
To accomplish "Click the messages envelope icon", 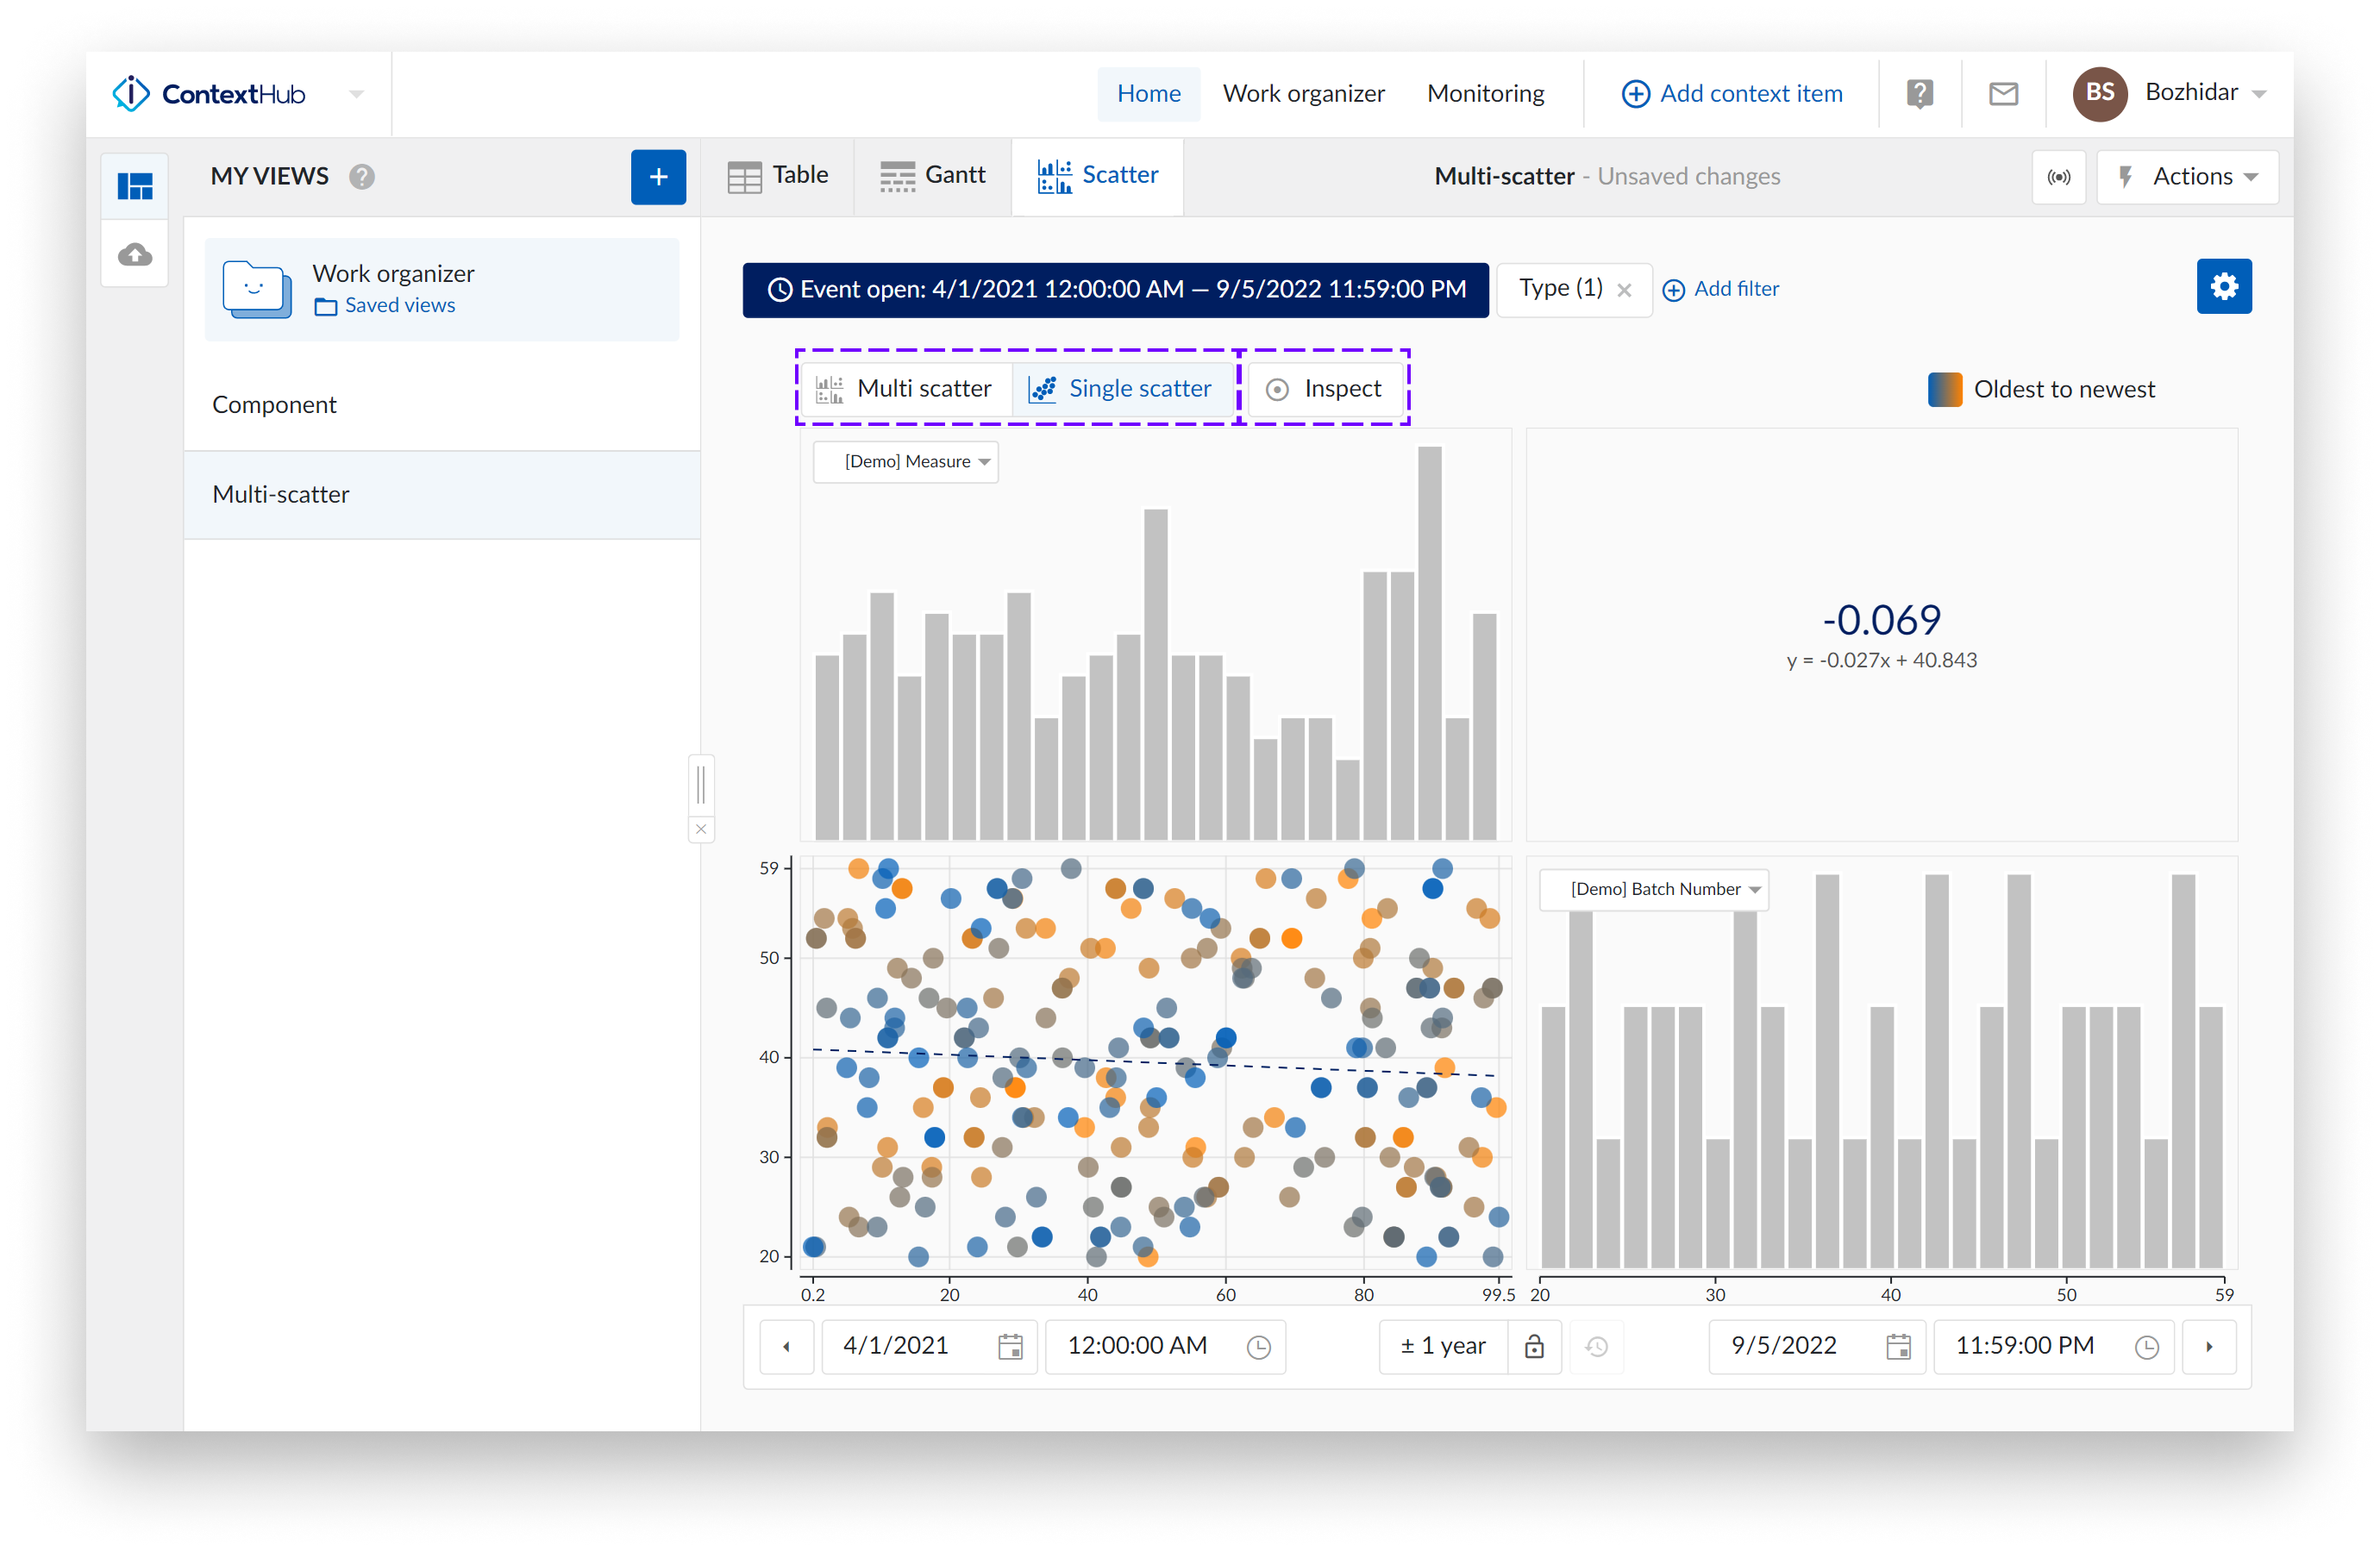I will pyautogui.click(x=2002, y=93).
